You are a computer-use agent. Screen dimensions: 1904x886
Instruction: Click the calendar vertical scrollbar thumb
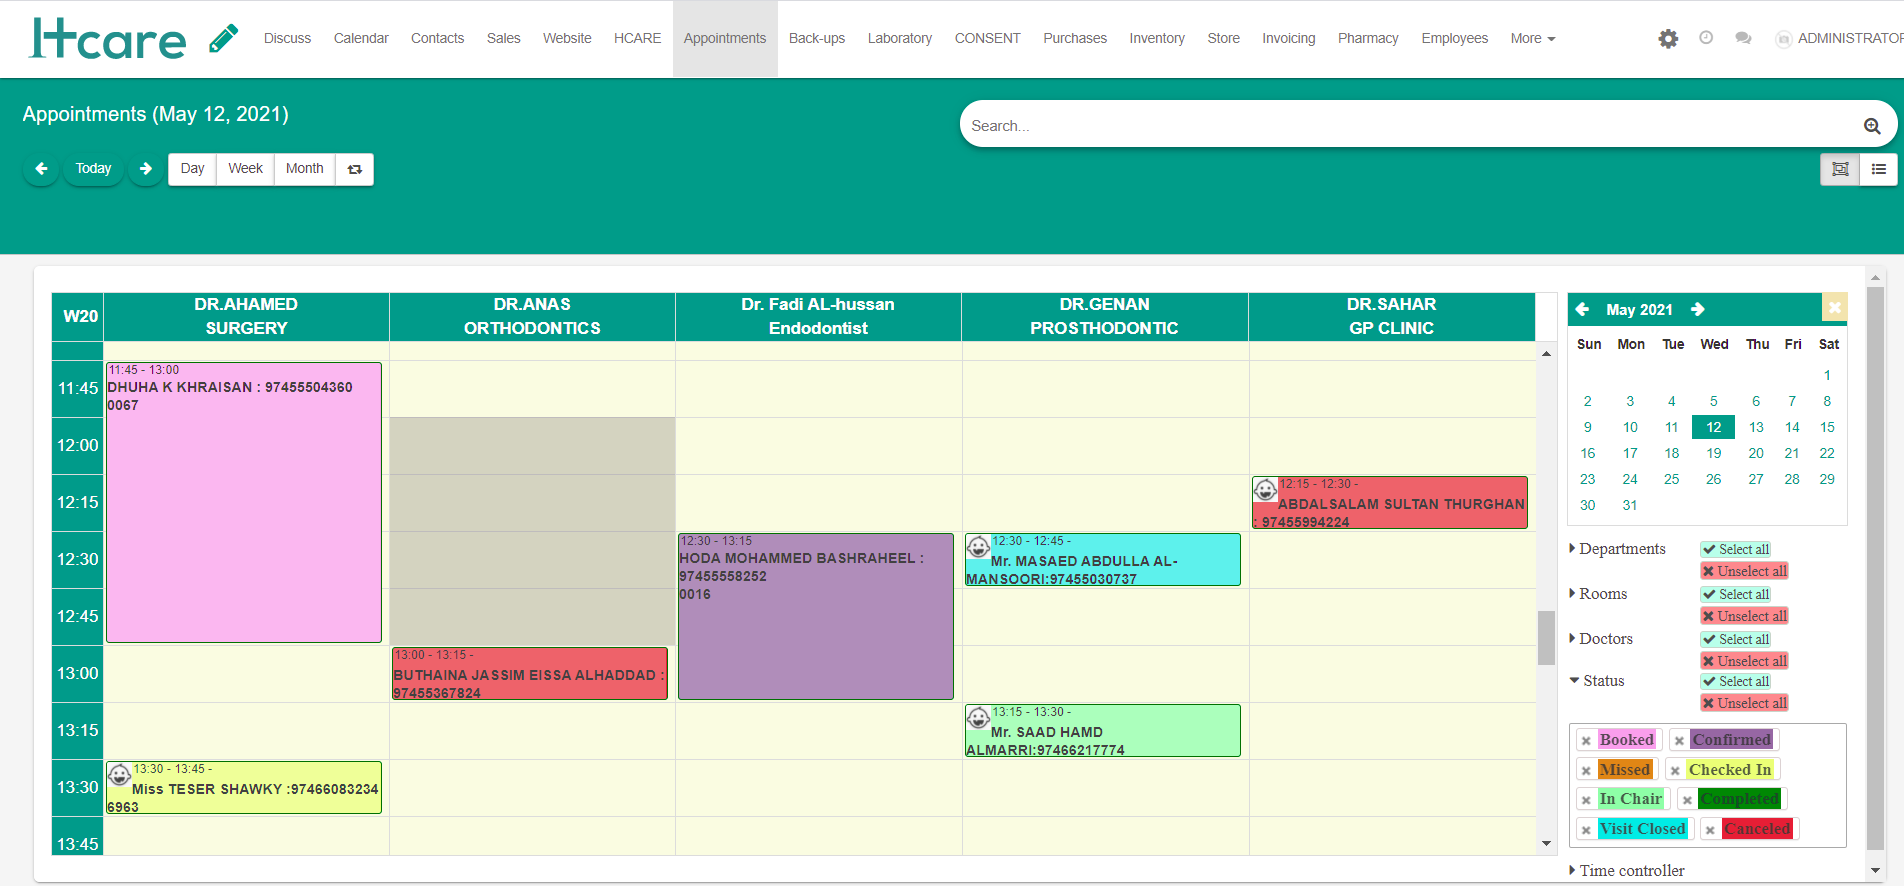tap(1546, 637)
